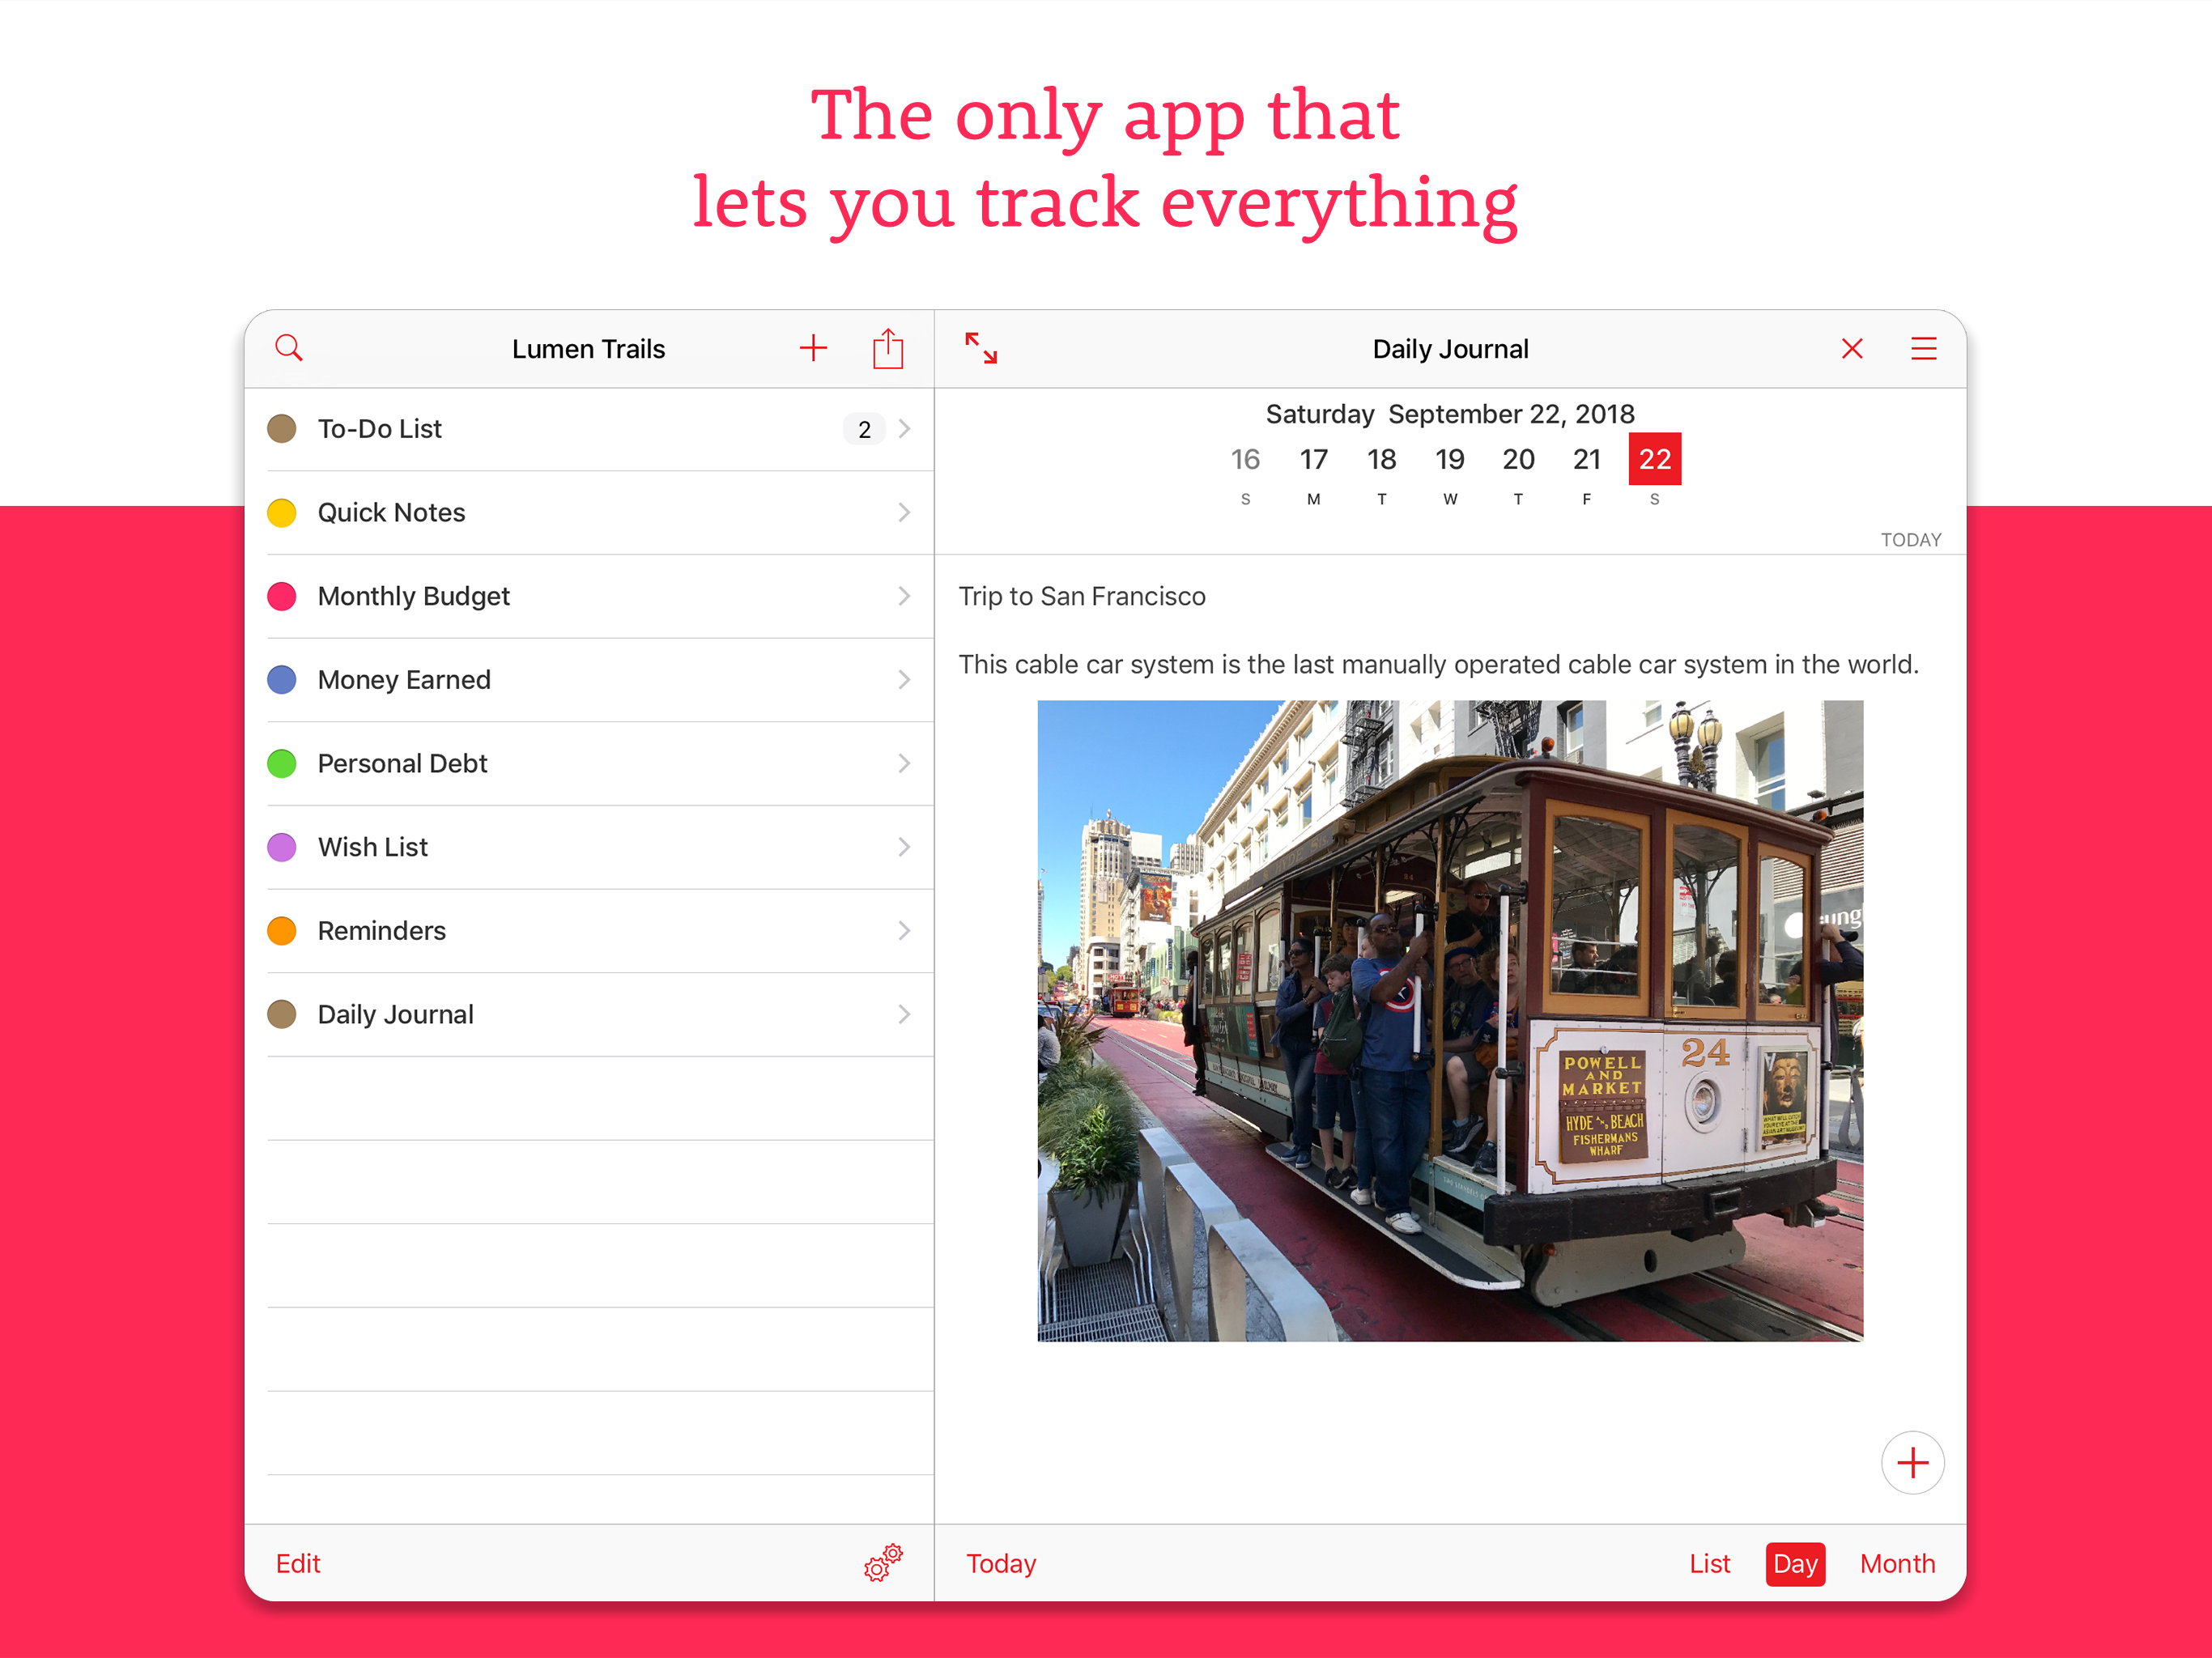The height and width of the screenshot is (1658, 2212).
Task: Switch to List view tab
Action: [1709, 1563]
